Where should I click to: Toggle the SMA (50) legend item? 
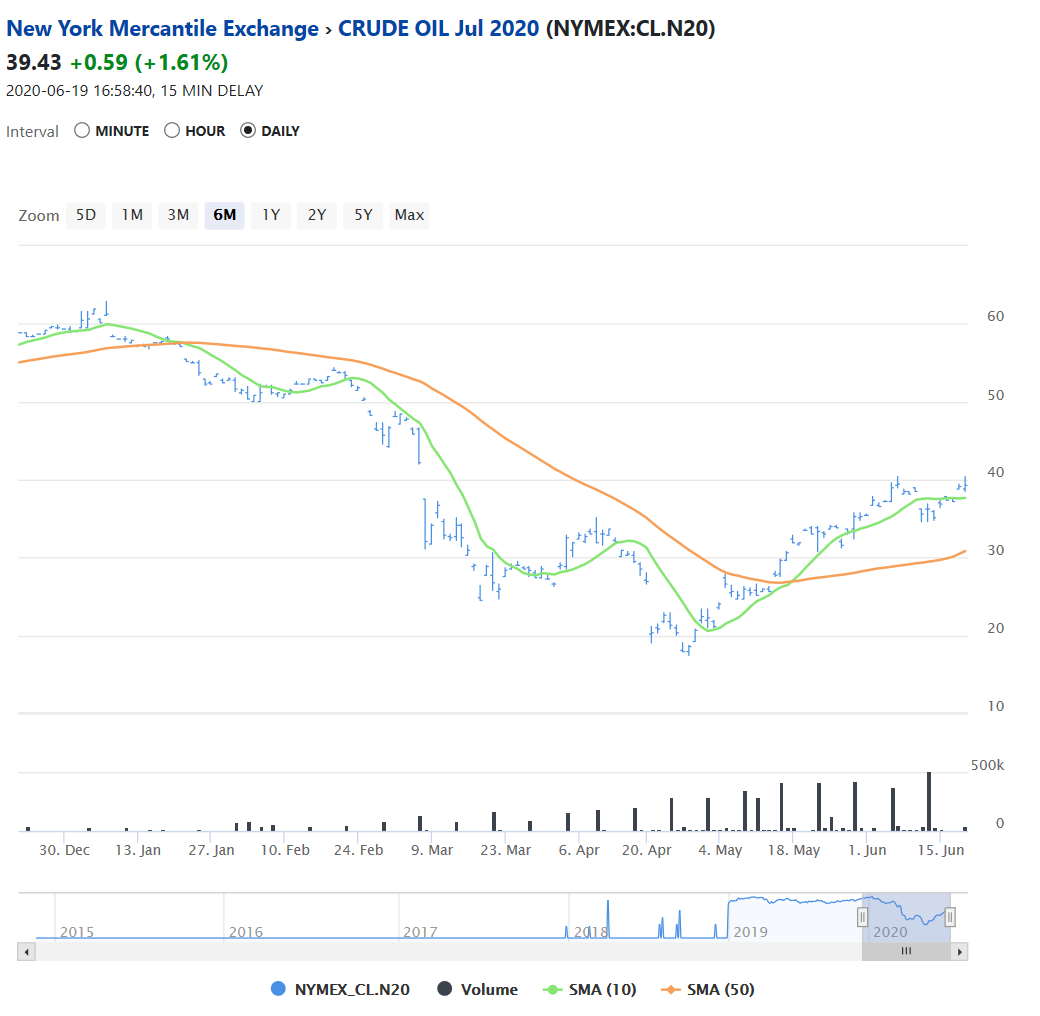(x=708, y=990)
